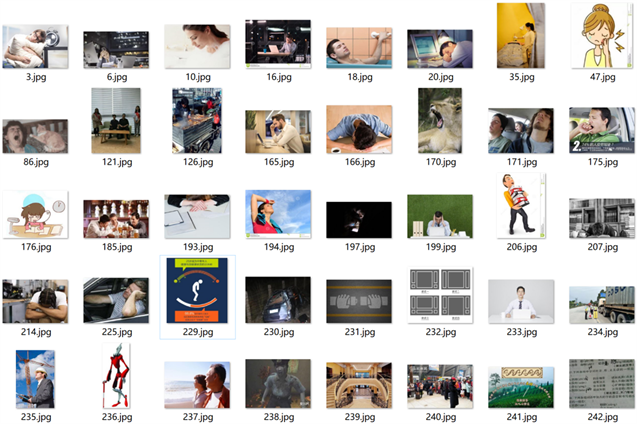
Task: Select the 176.jpg cartoon studying girl thumbnail
Action: [35, 214]
